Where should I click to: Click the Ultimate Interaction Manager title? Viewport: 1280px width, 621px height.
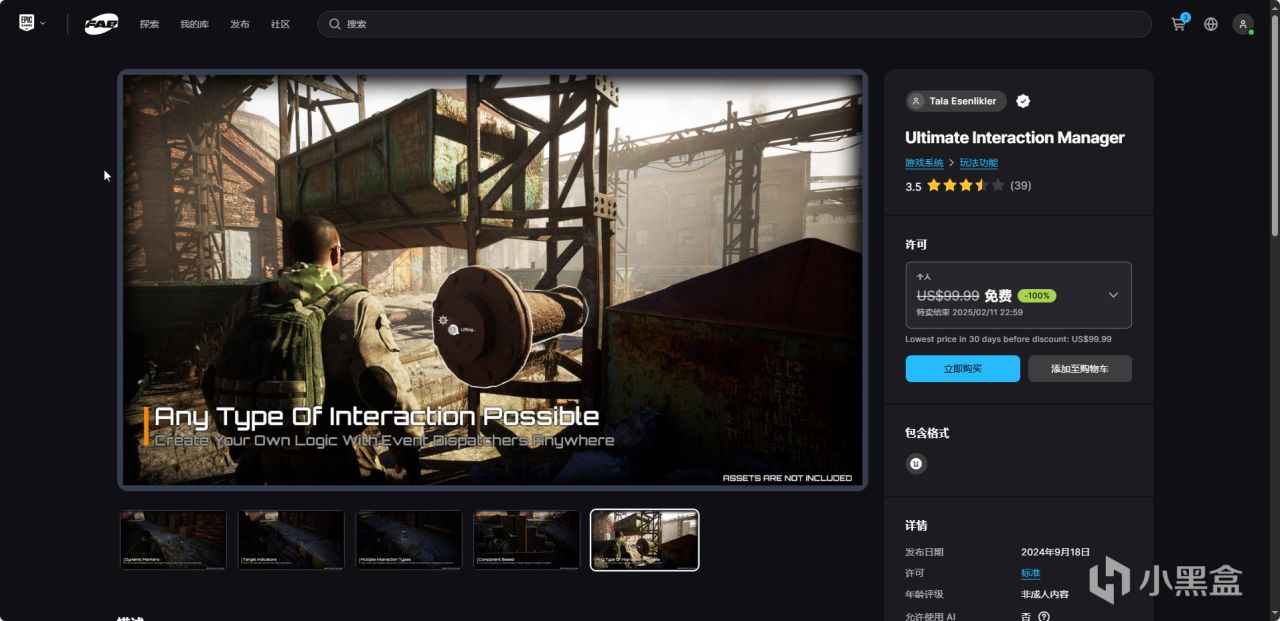coord(1015,138)
